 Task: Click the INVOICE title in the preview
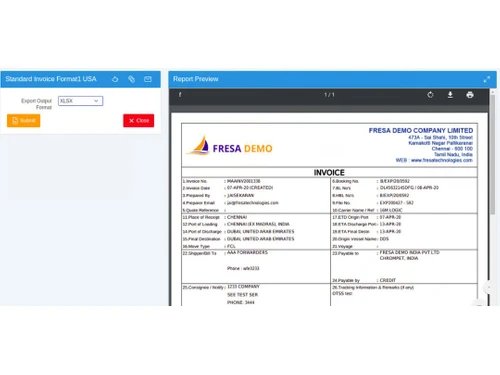tap(329, 173)
